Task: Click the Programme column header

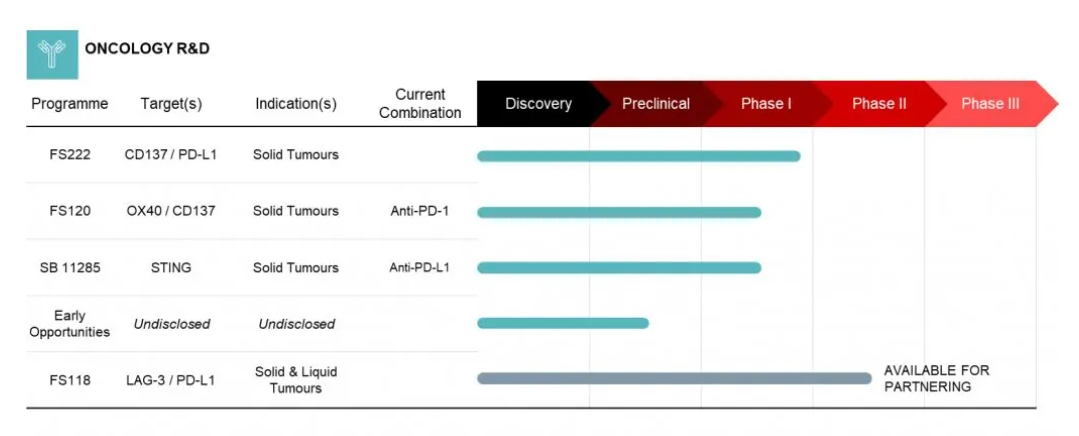Action: 70,104
